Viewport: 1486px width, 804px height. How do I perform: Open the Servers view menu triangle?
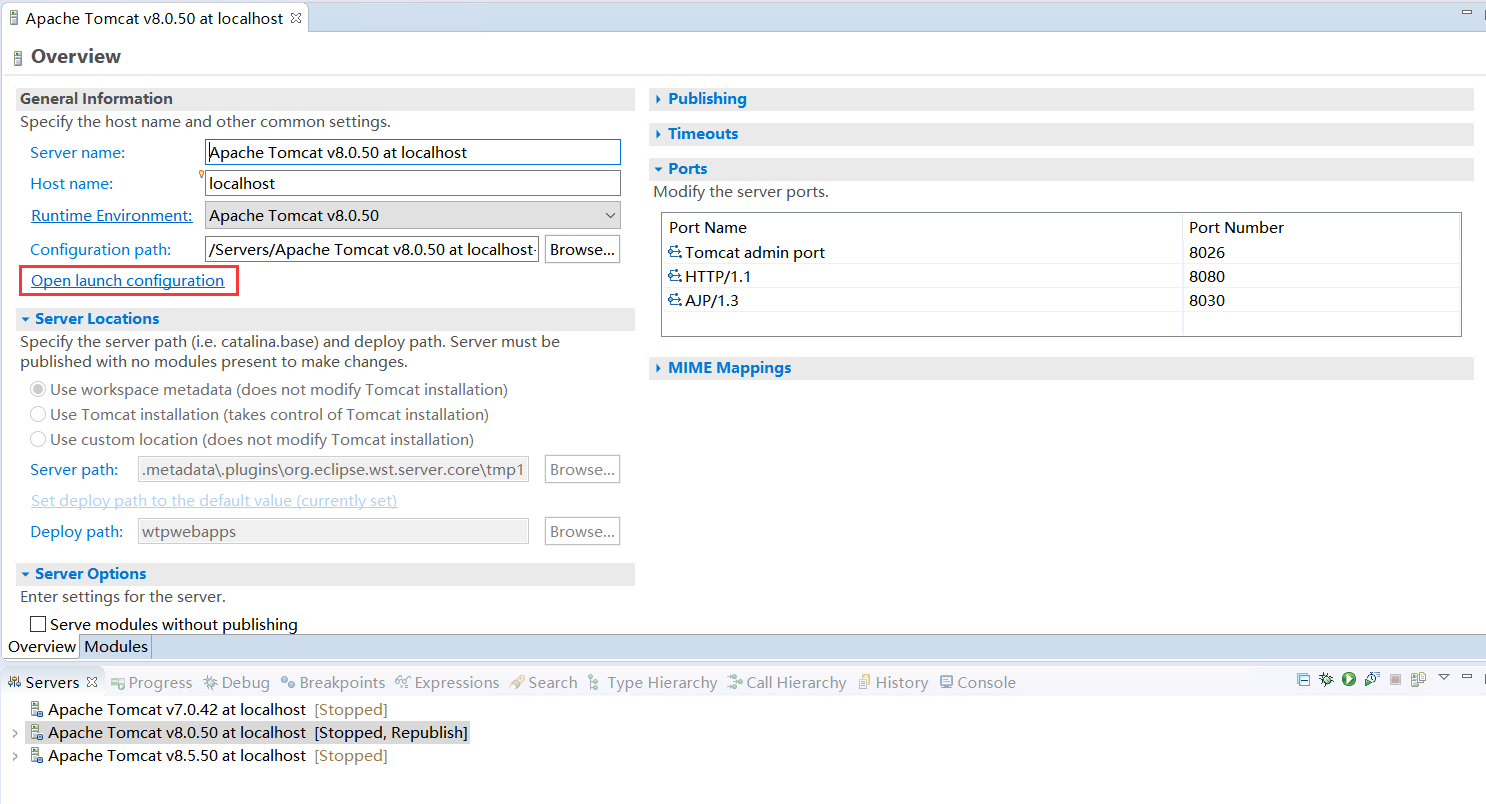point(1444,677)
